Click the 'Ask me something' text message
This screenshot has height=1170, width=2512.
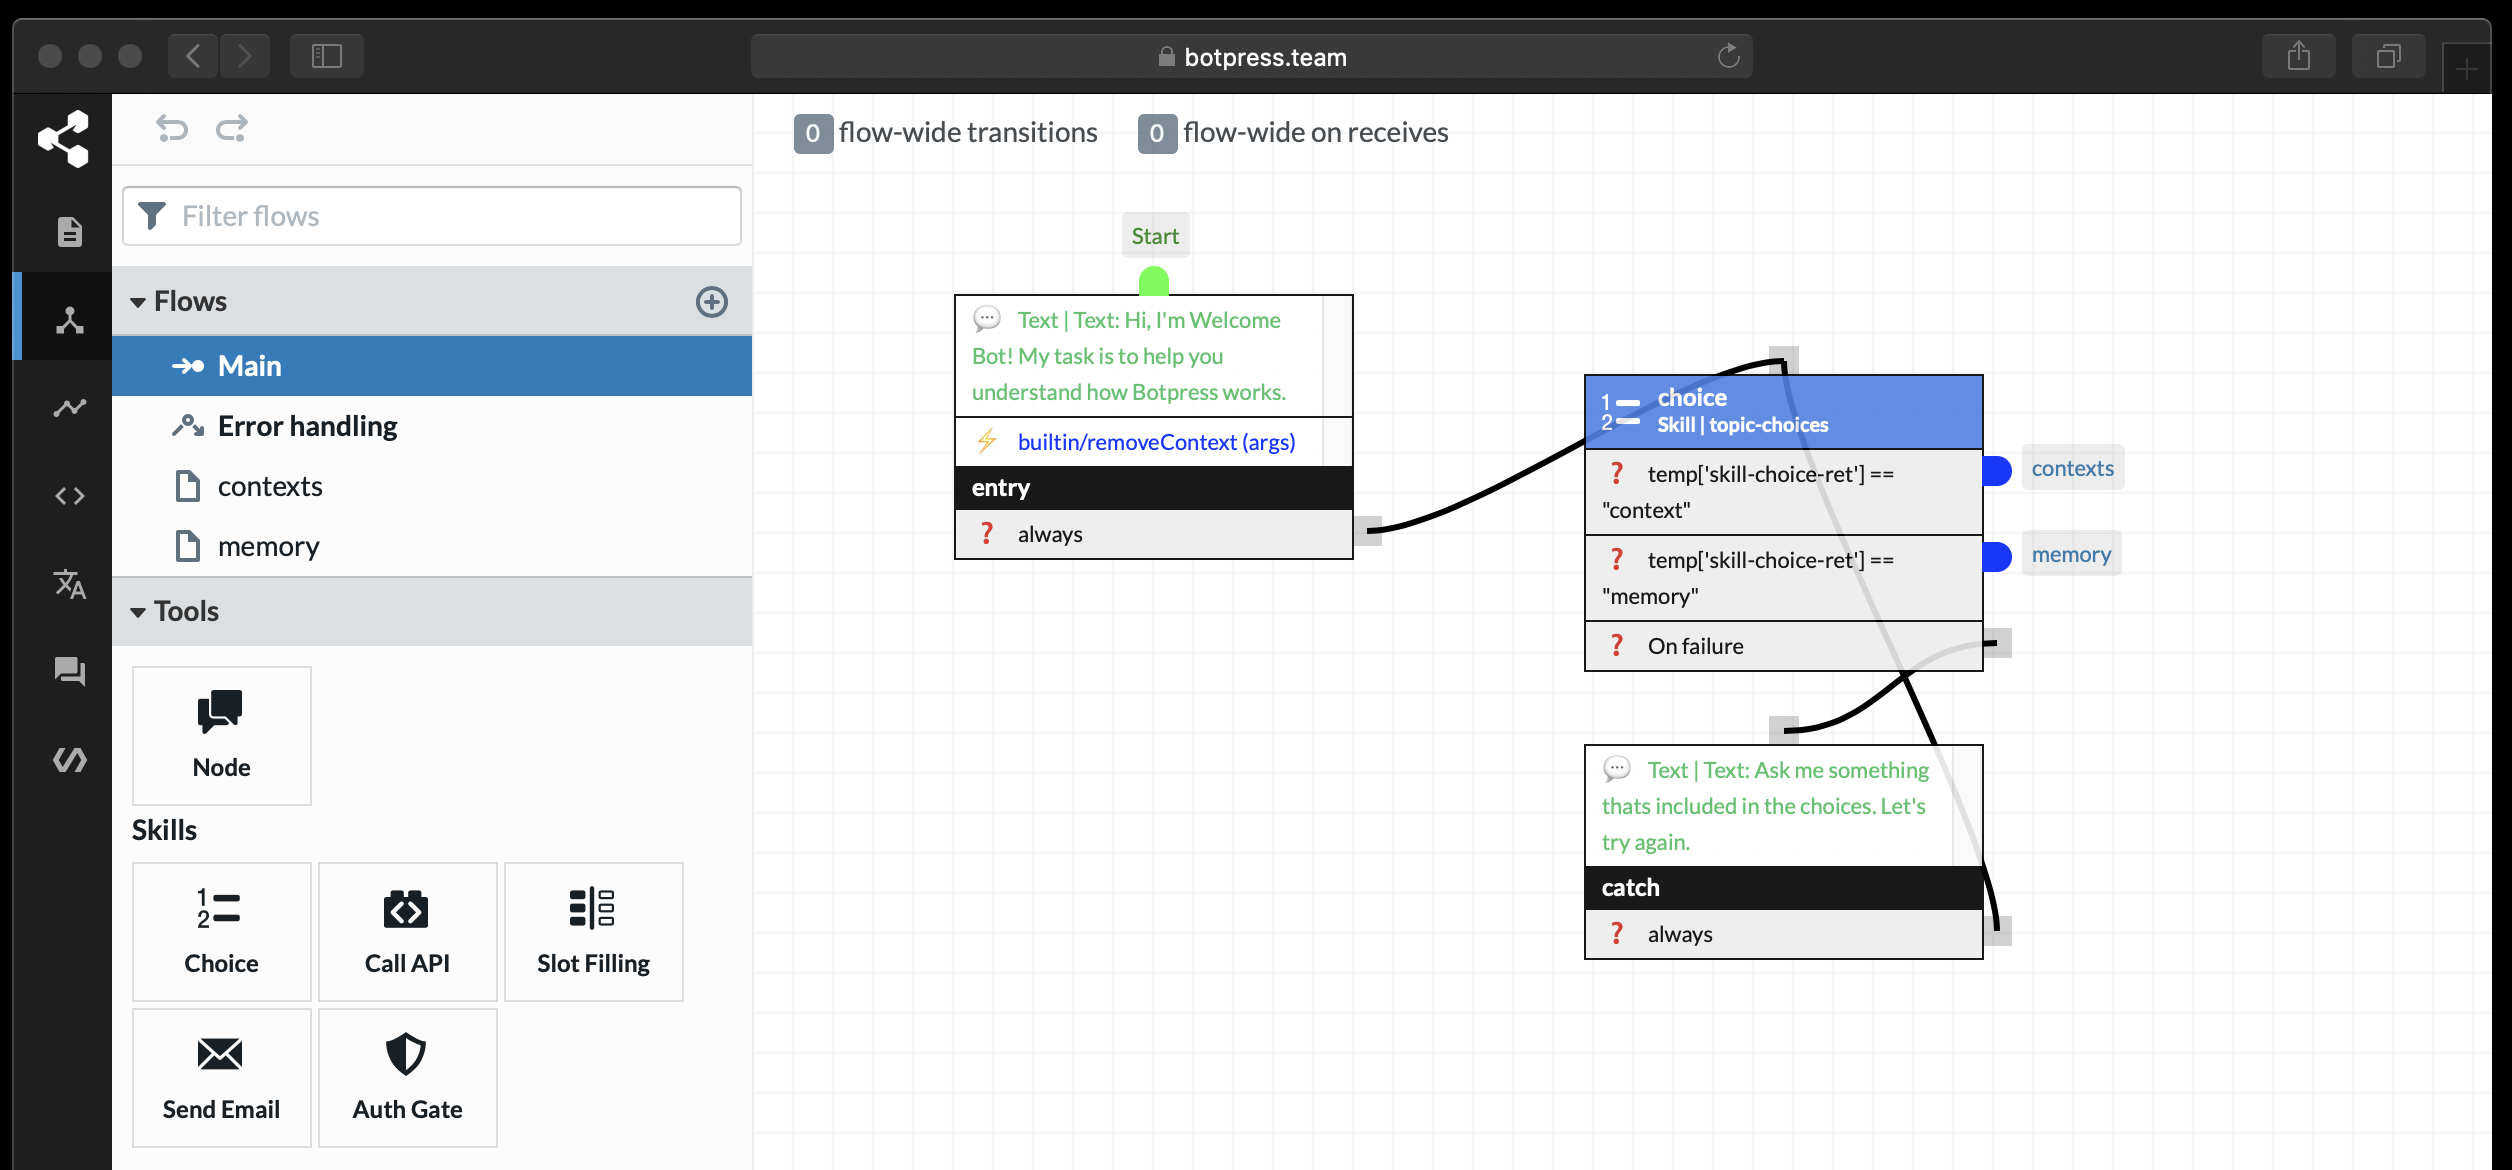tap(1770, 806)
